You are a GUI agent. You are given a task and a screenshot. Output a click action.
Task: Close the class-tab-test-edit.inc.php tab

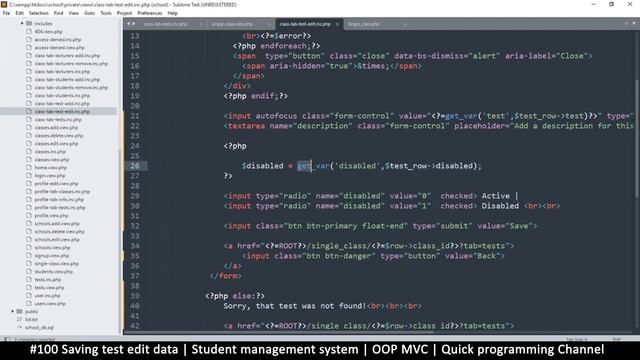point(337,24)
